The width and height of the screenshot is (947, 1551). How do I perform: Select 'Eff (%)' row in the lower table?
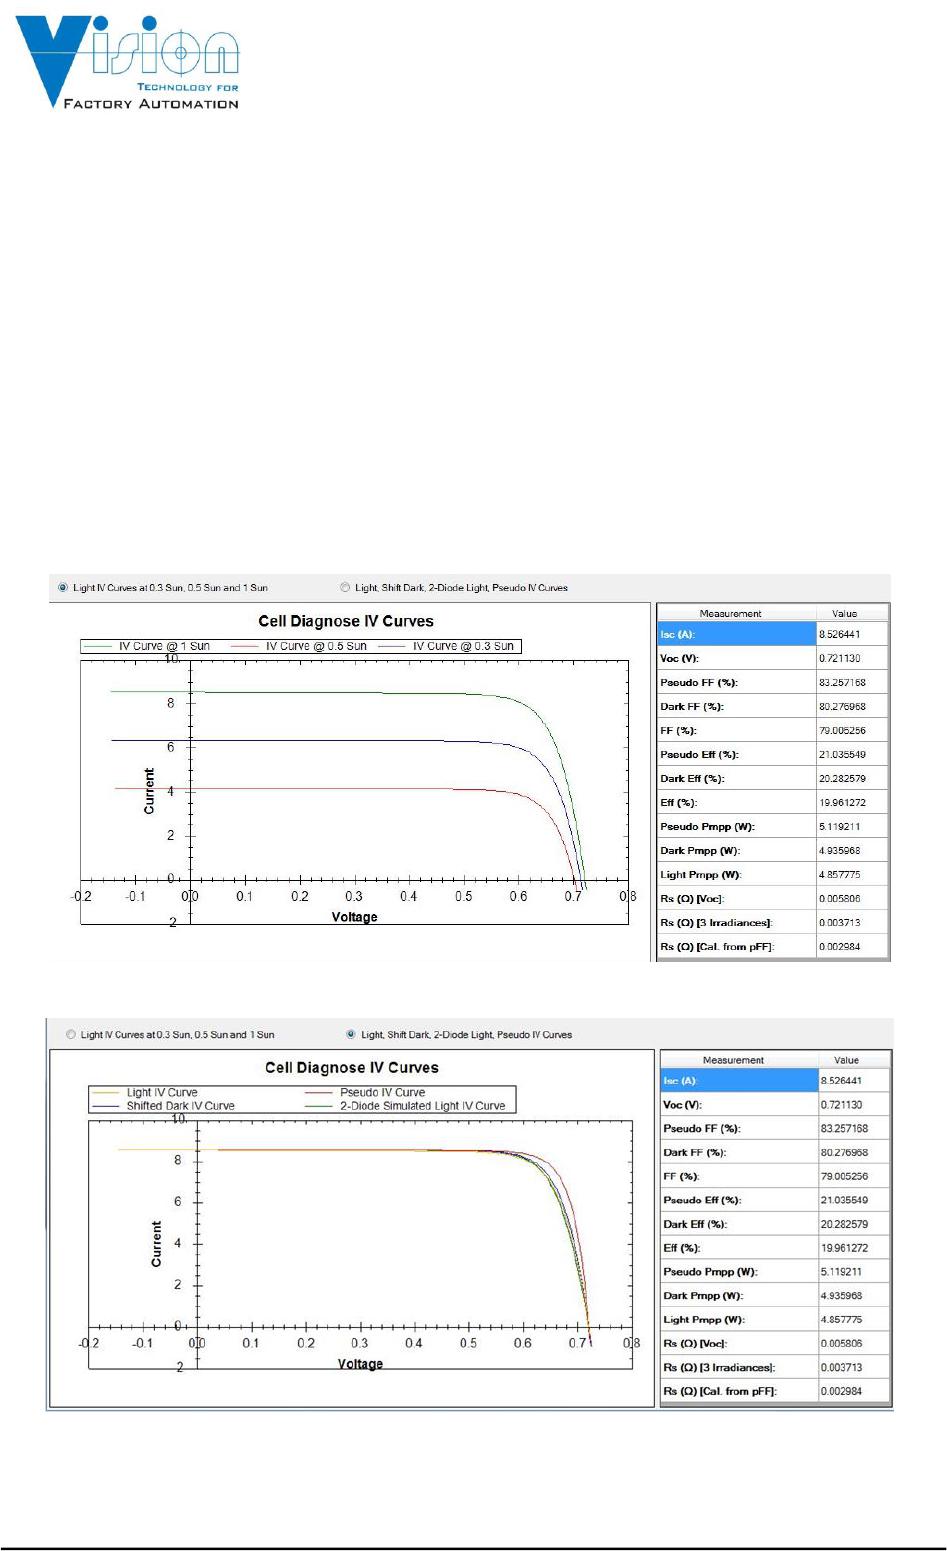(x=738, y=1248)
